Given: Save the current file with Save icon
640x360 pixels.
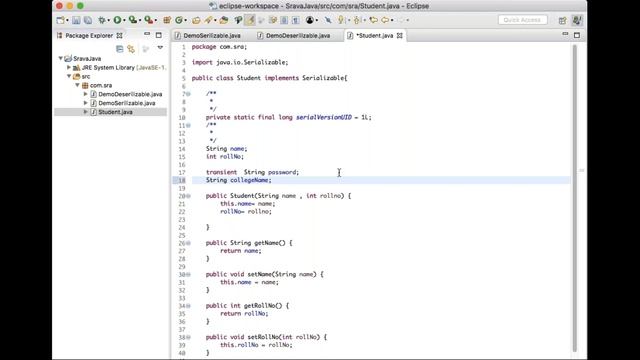Looking at the screenshot, I should click(x=76, y=20).
